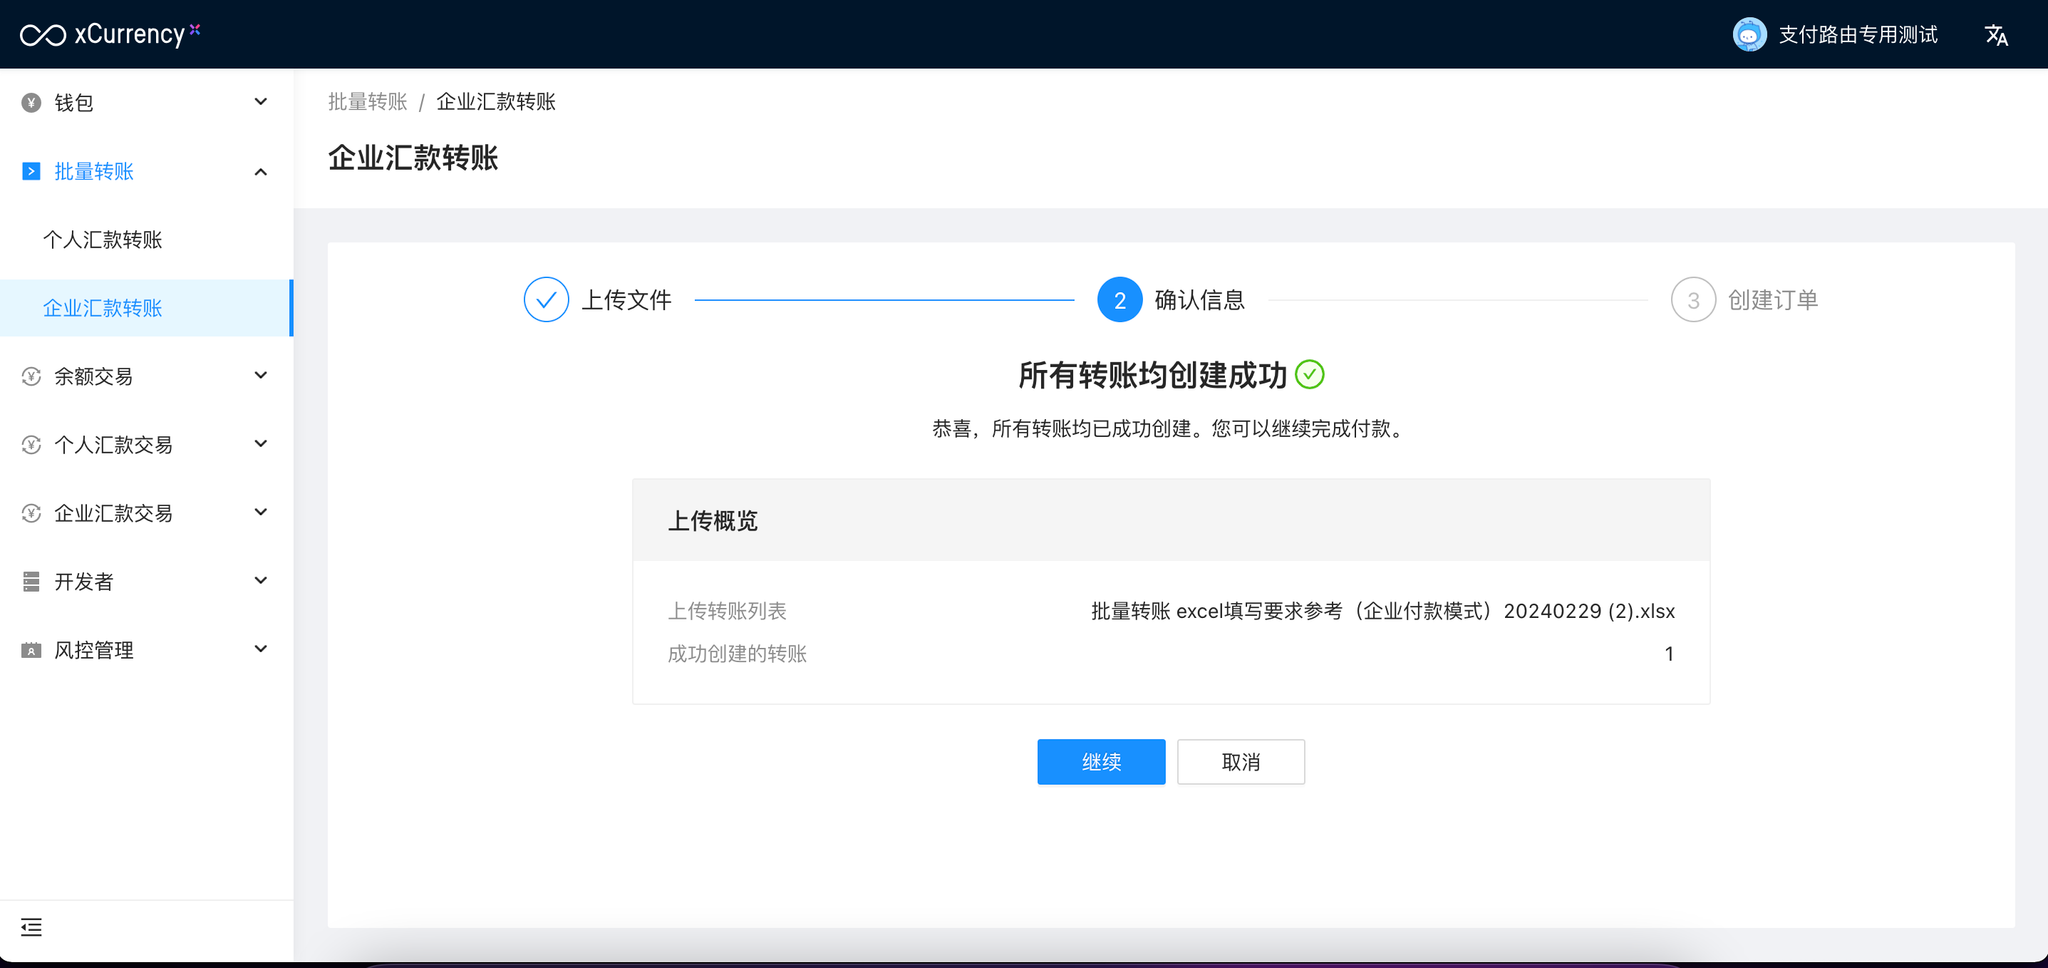Switch language with the translate icon

click(1996, 35)
